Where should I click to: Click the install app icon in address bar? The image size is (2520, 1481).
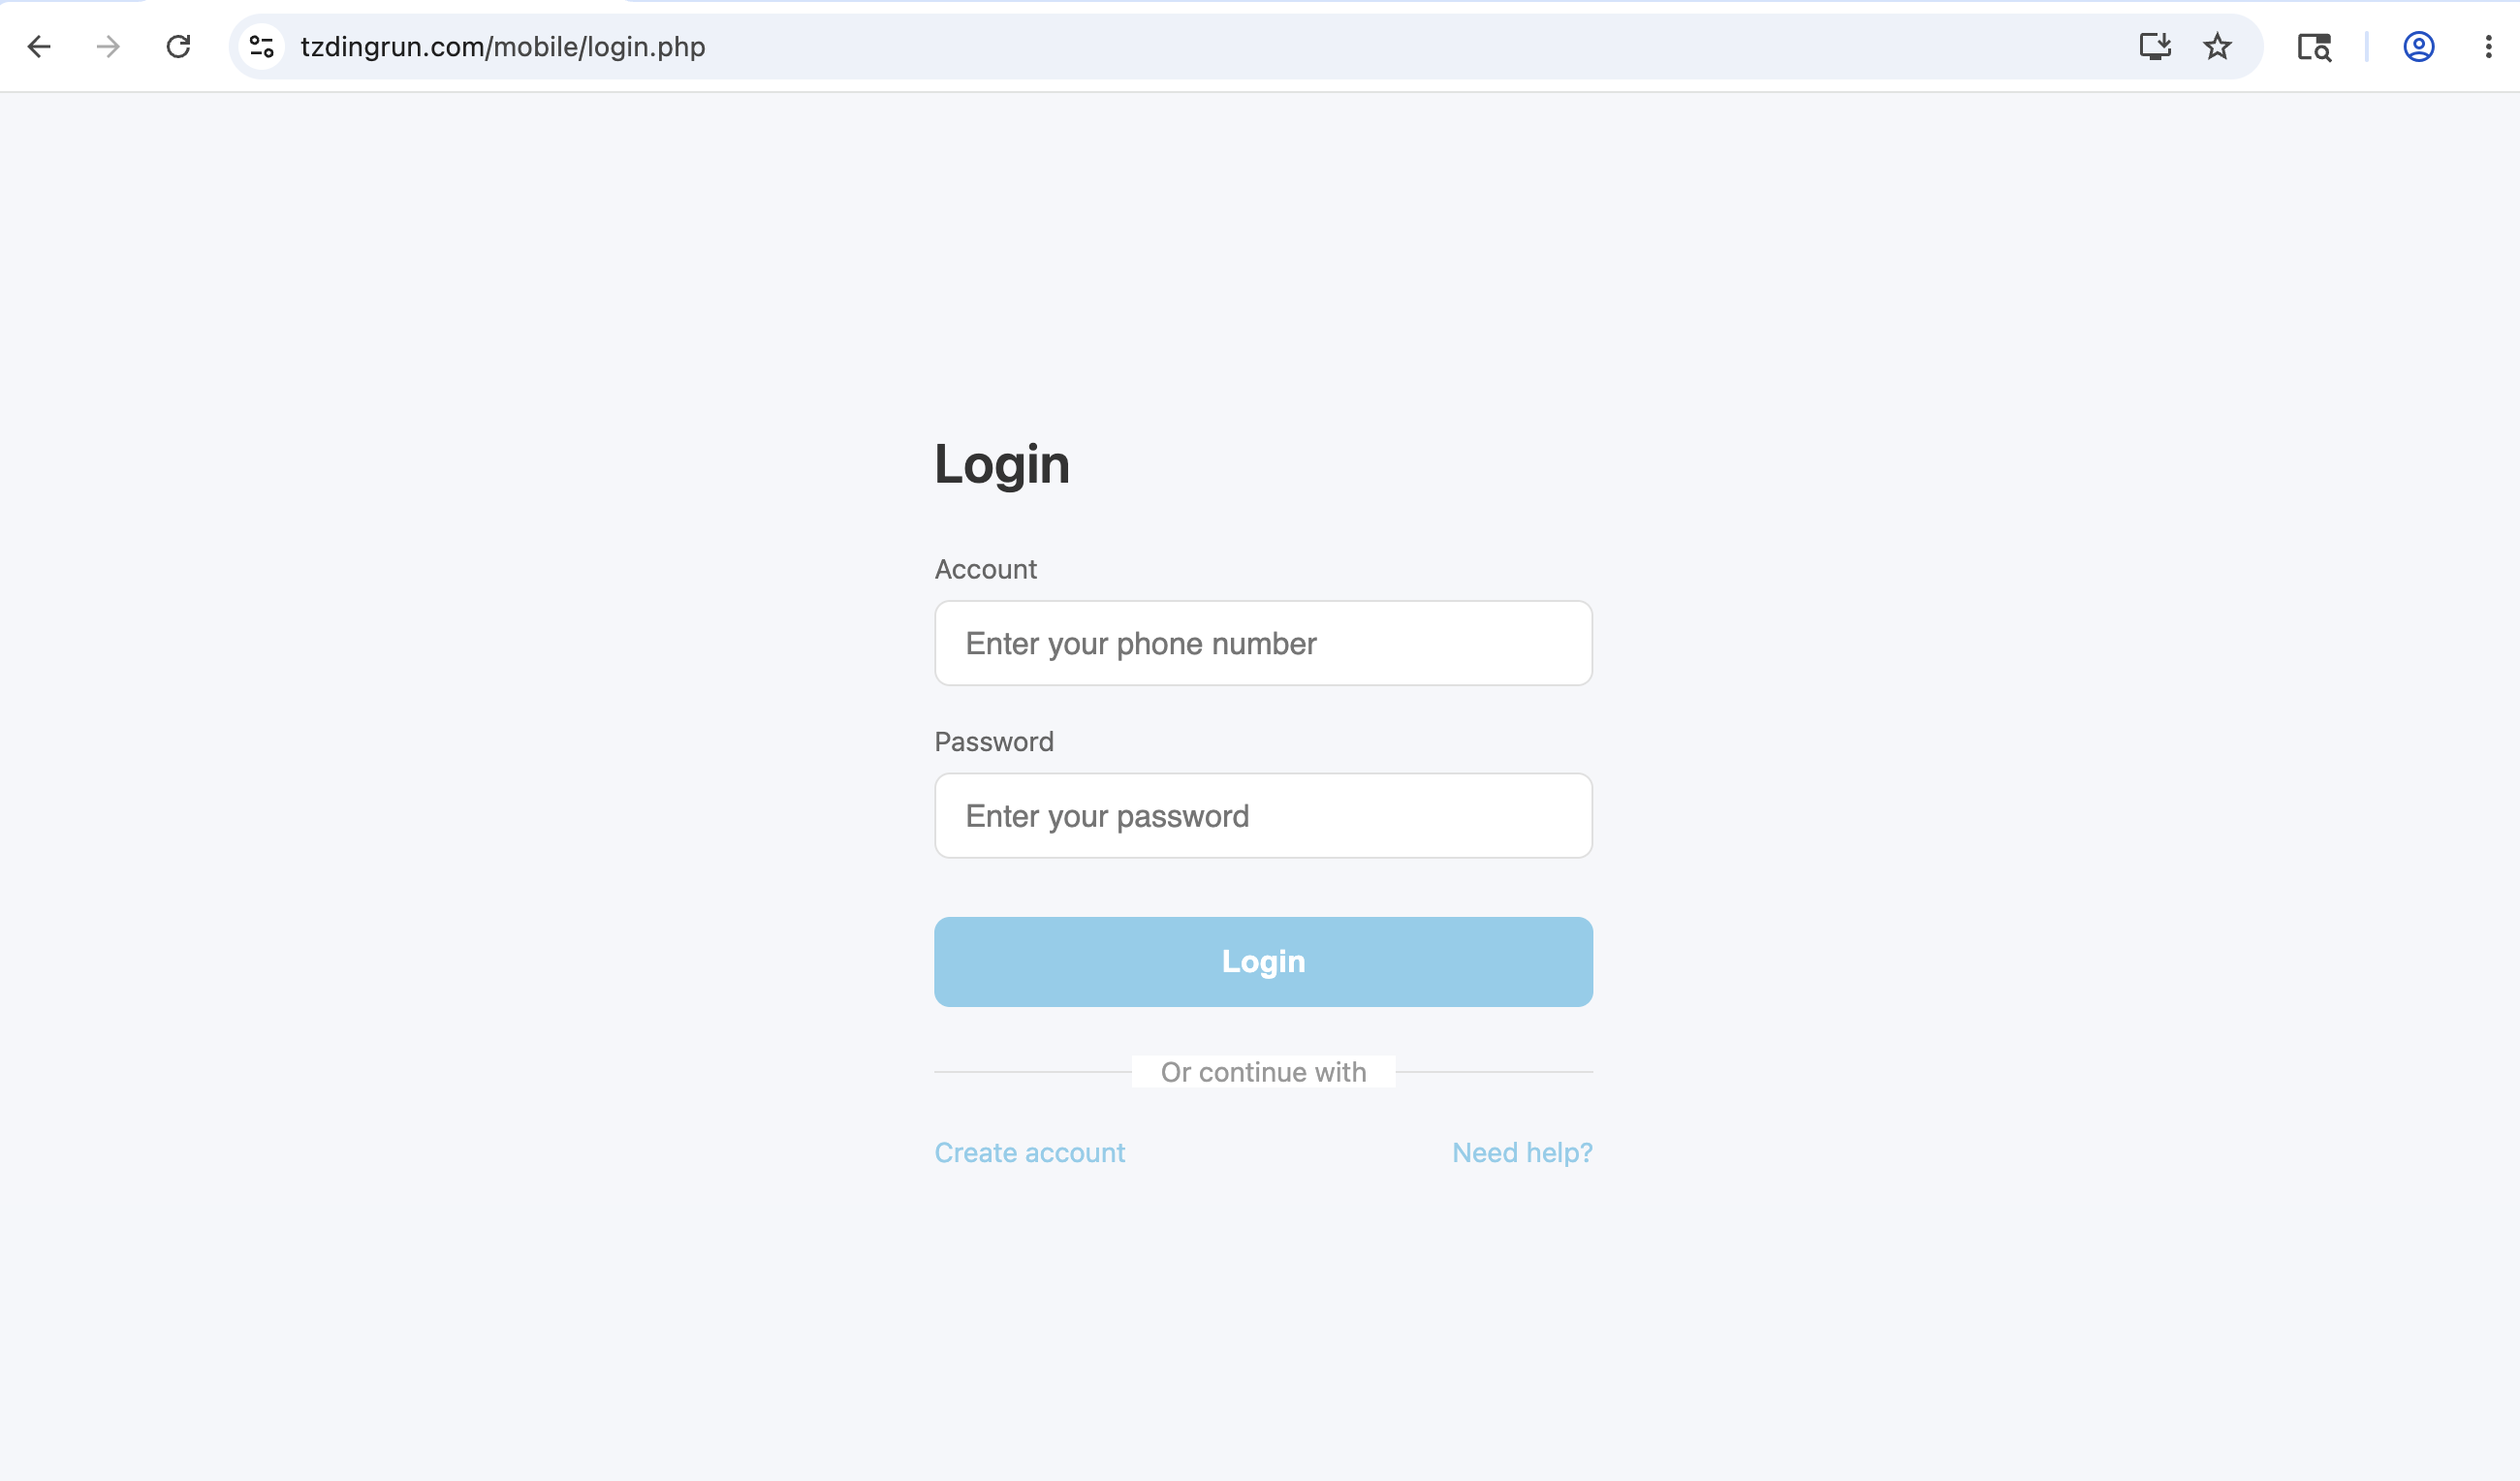pyautogui.click(x=2155, y=47)
